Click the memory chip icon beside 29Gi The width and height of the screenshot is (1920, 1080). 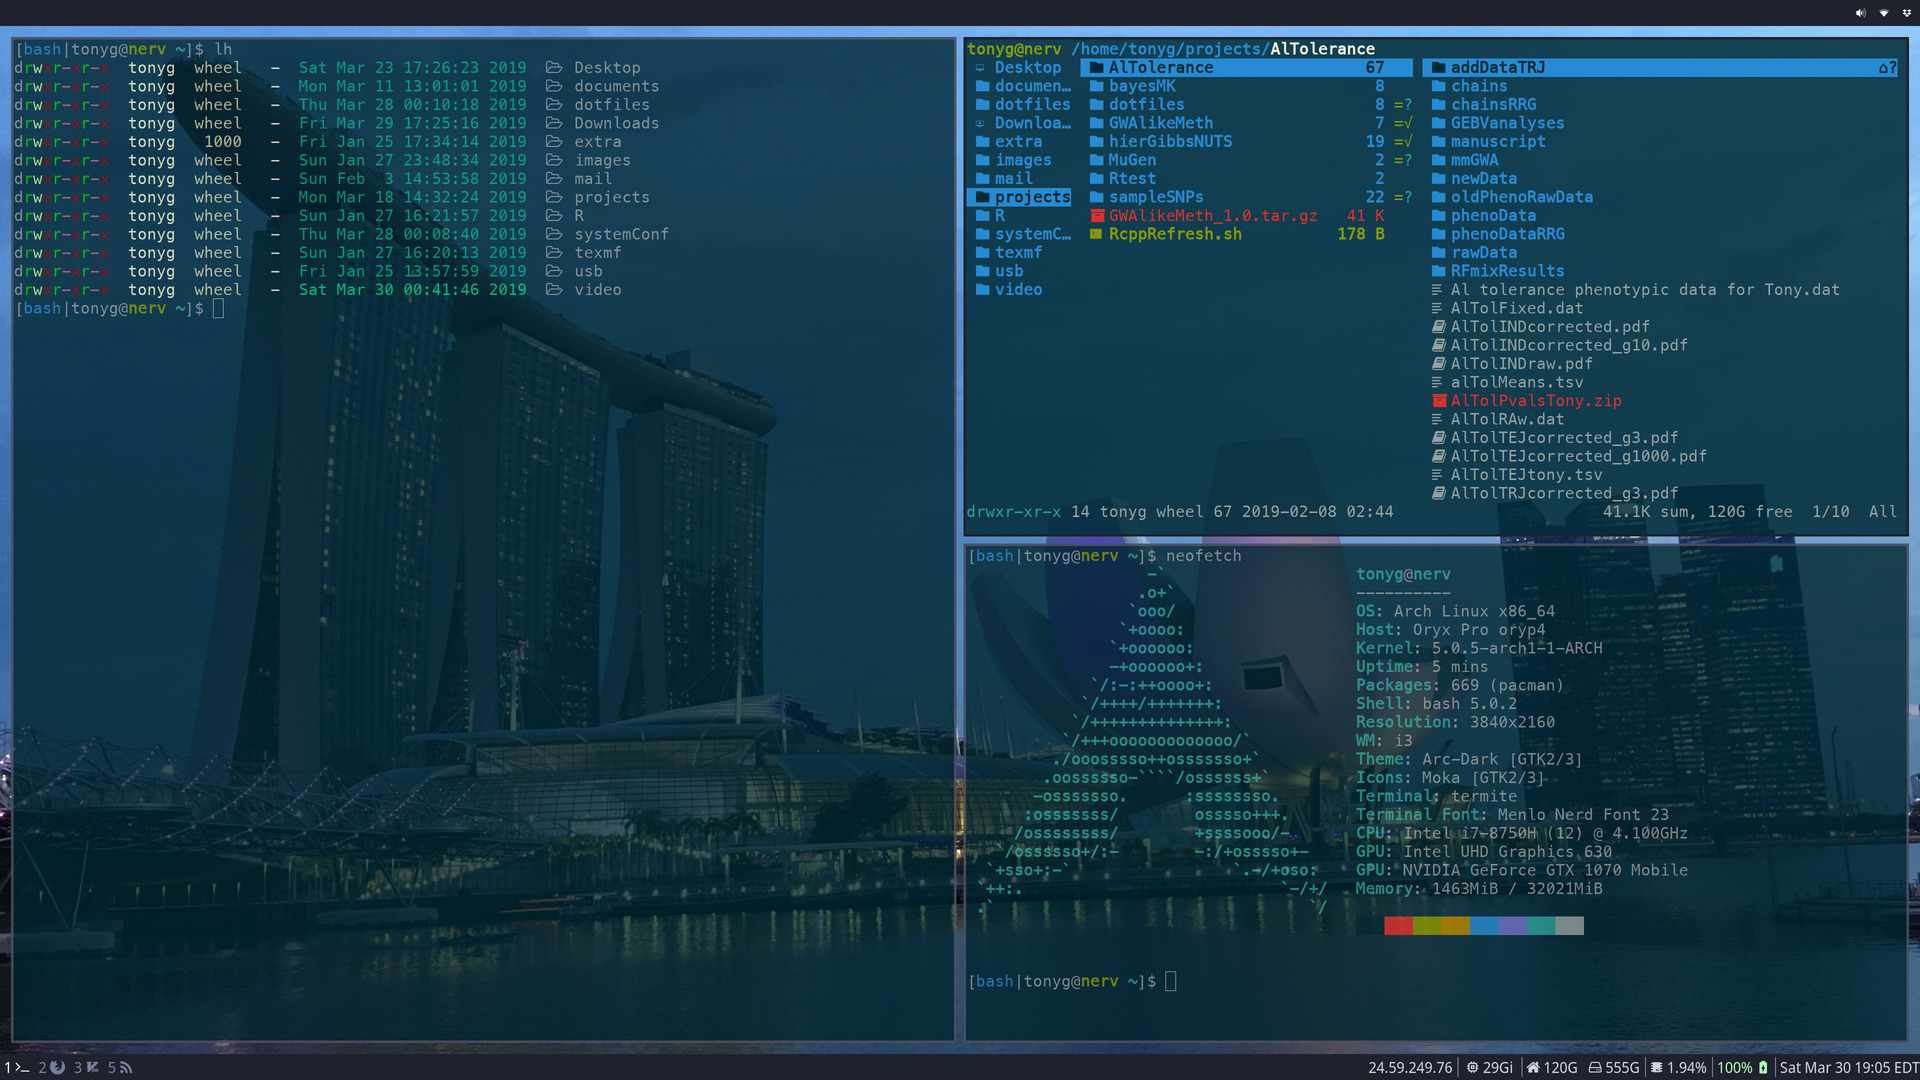[1472, 1067]
